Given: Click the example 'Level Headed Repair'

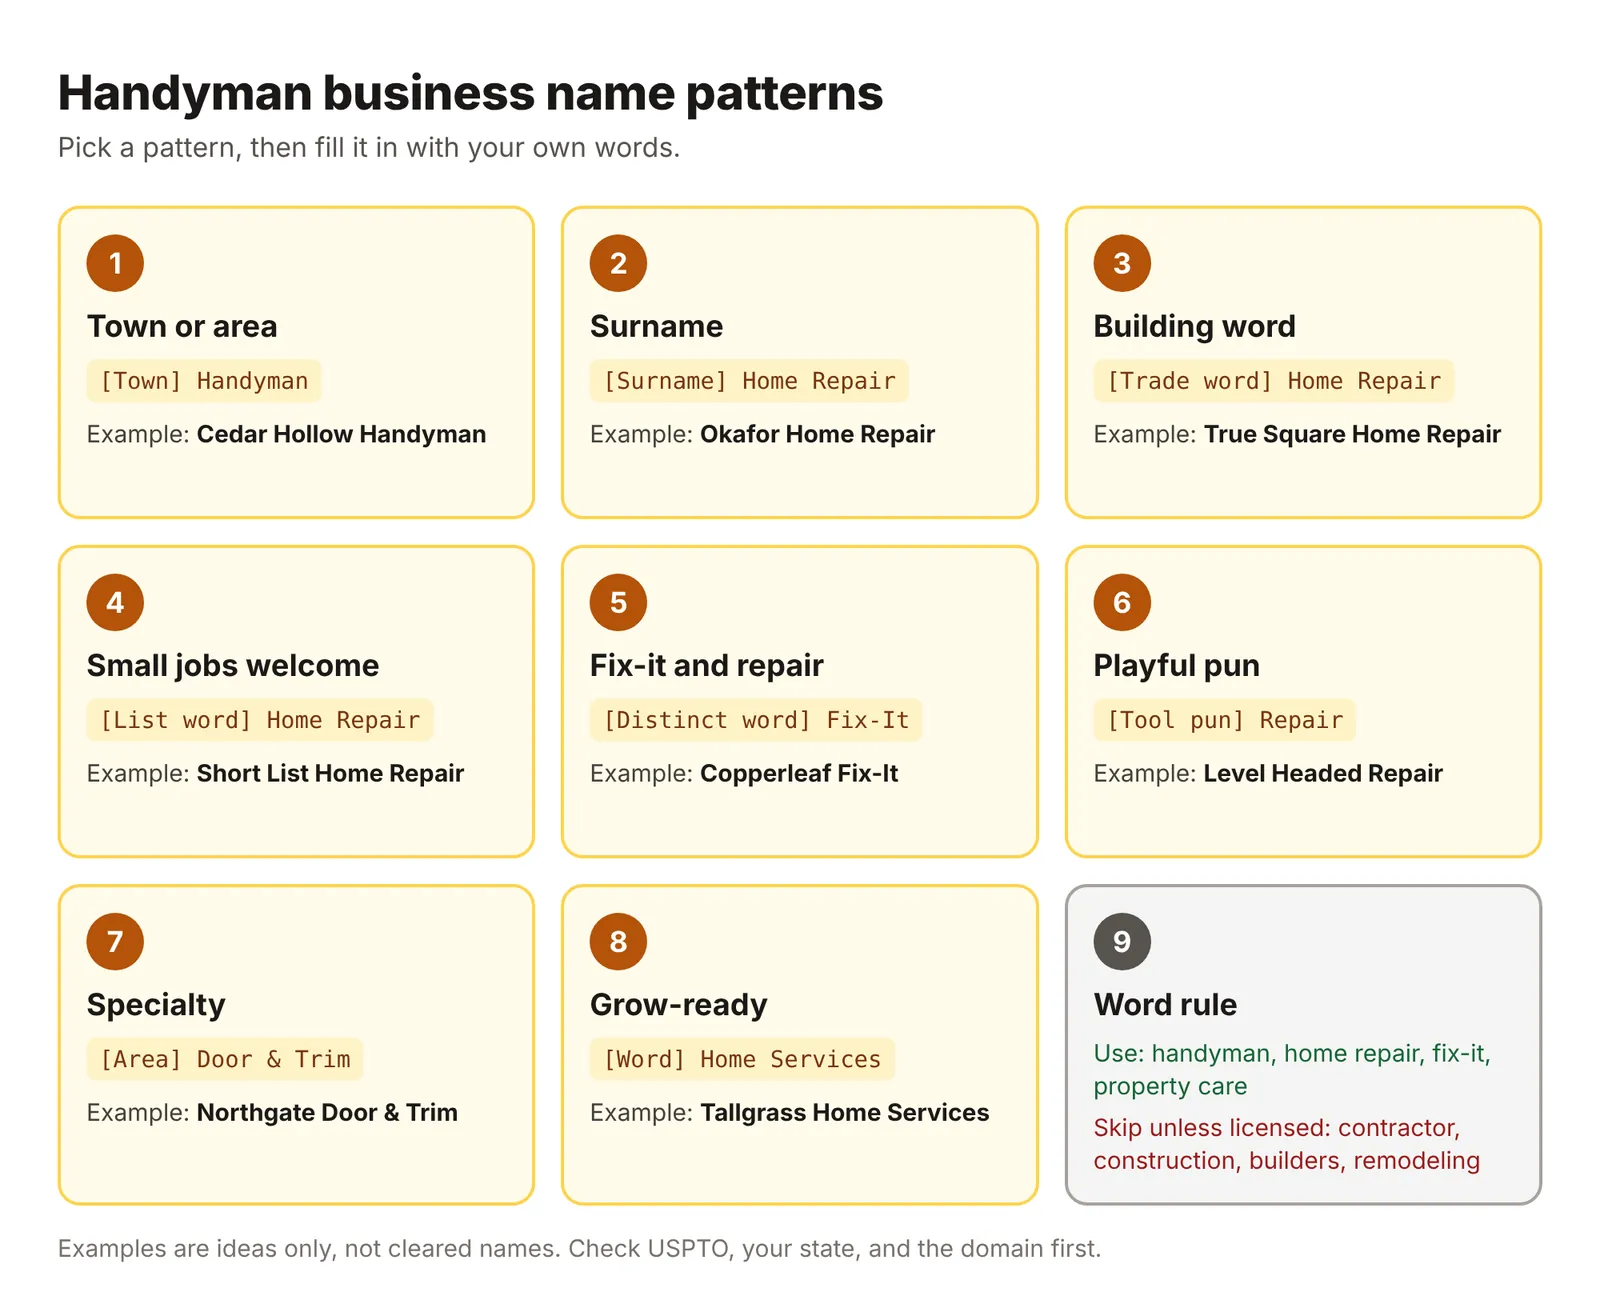Looking at the screenshot, I should click(1323, 773).
